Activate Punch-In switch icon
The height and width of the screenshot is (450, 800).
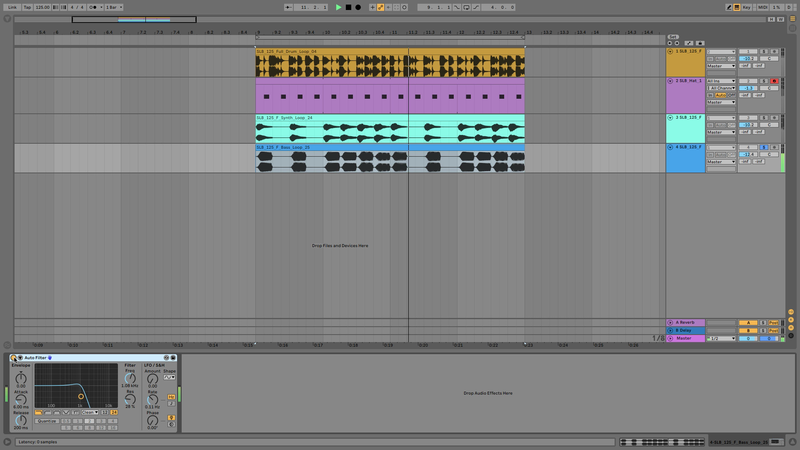coord(457,7)
